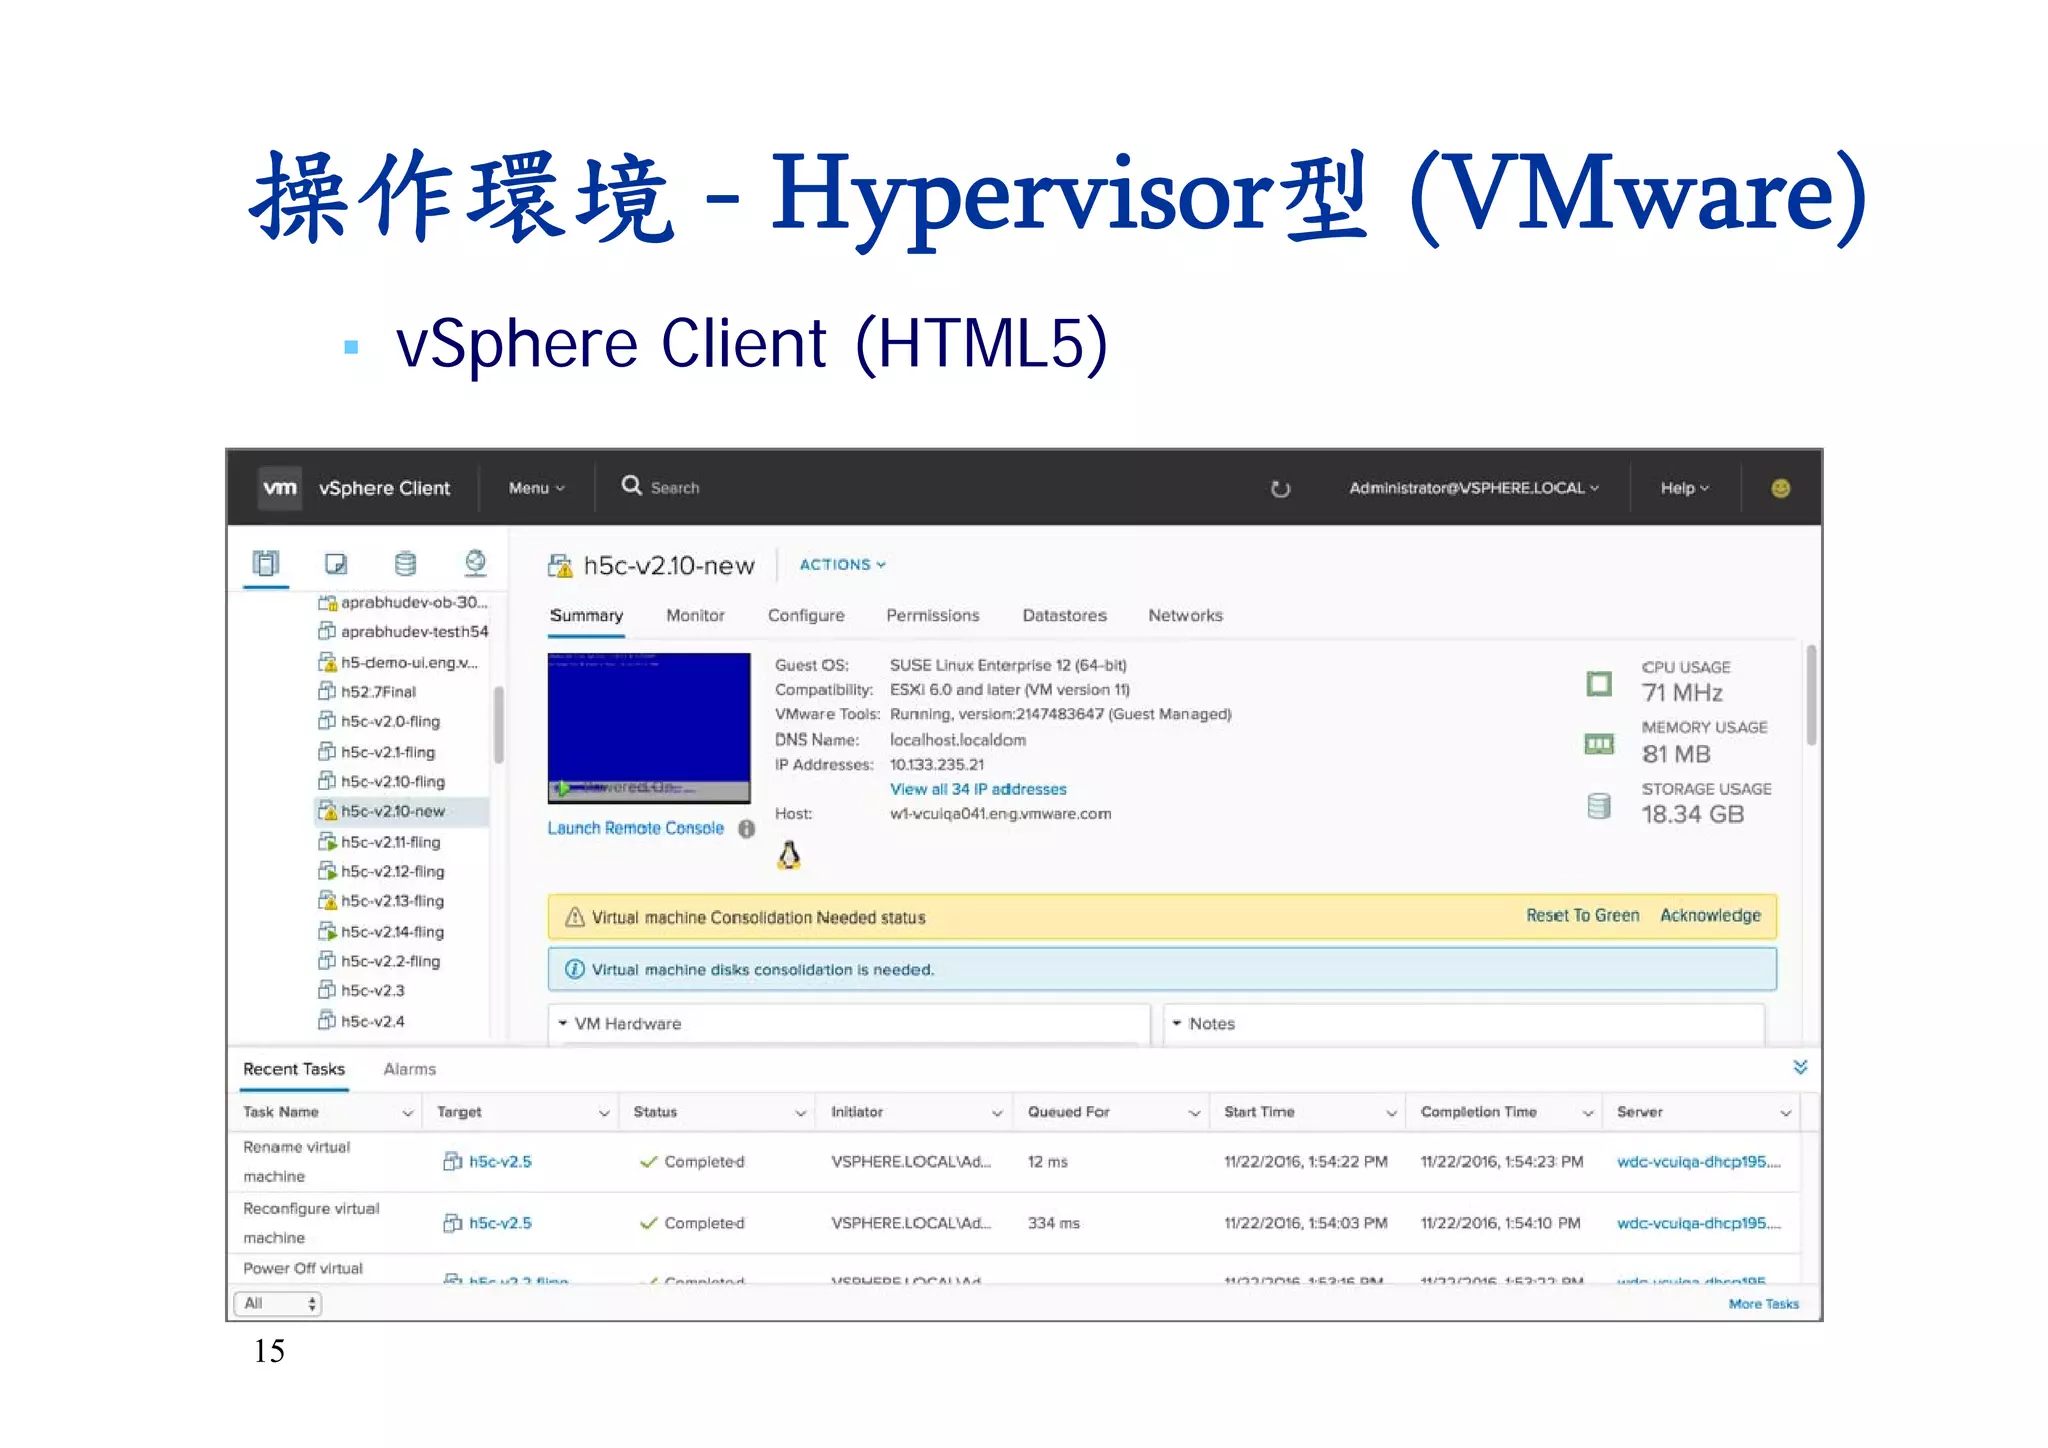Click VM icon of h5c-v2.5 in Rename task

point(452,1161)
